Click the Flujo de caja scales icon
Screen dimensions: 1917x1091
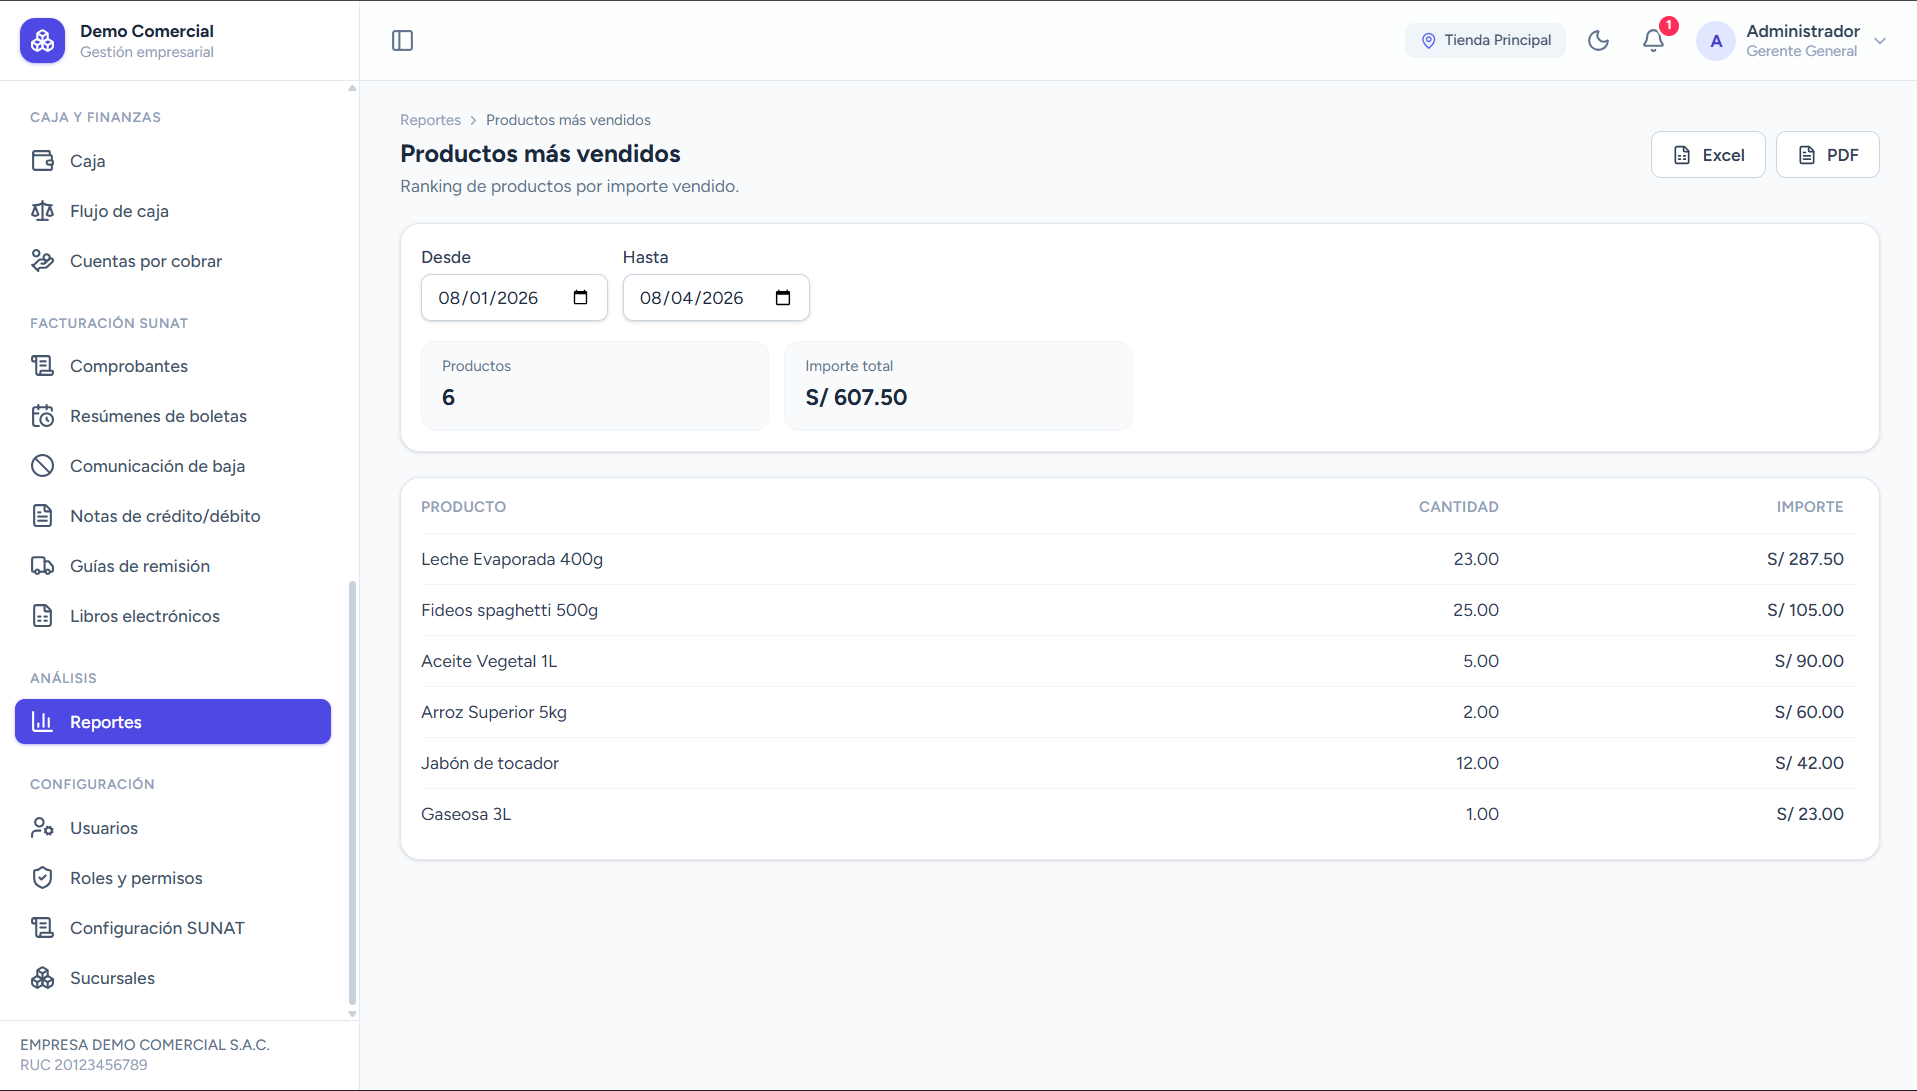pos(42,211)
